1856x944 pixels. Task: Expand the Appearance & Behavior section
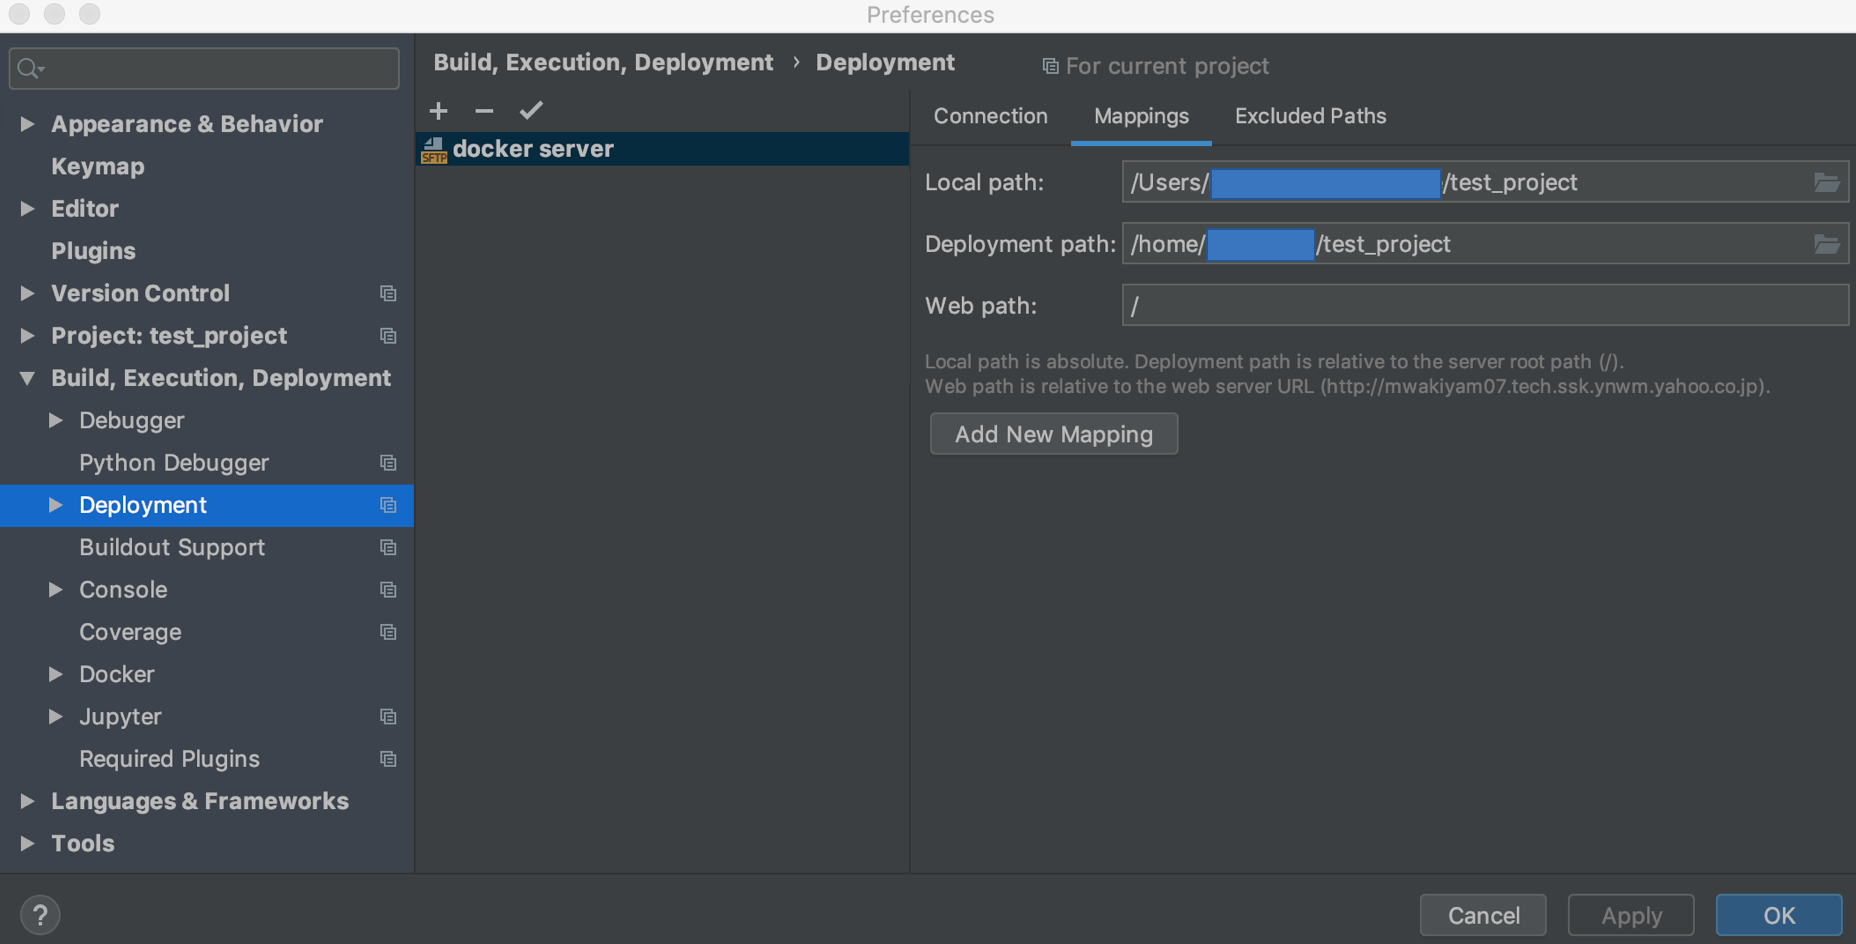coord(28,124)
